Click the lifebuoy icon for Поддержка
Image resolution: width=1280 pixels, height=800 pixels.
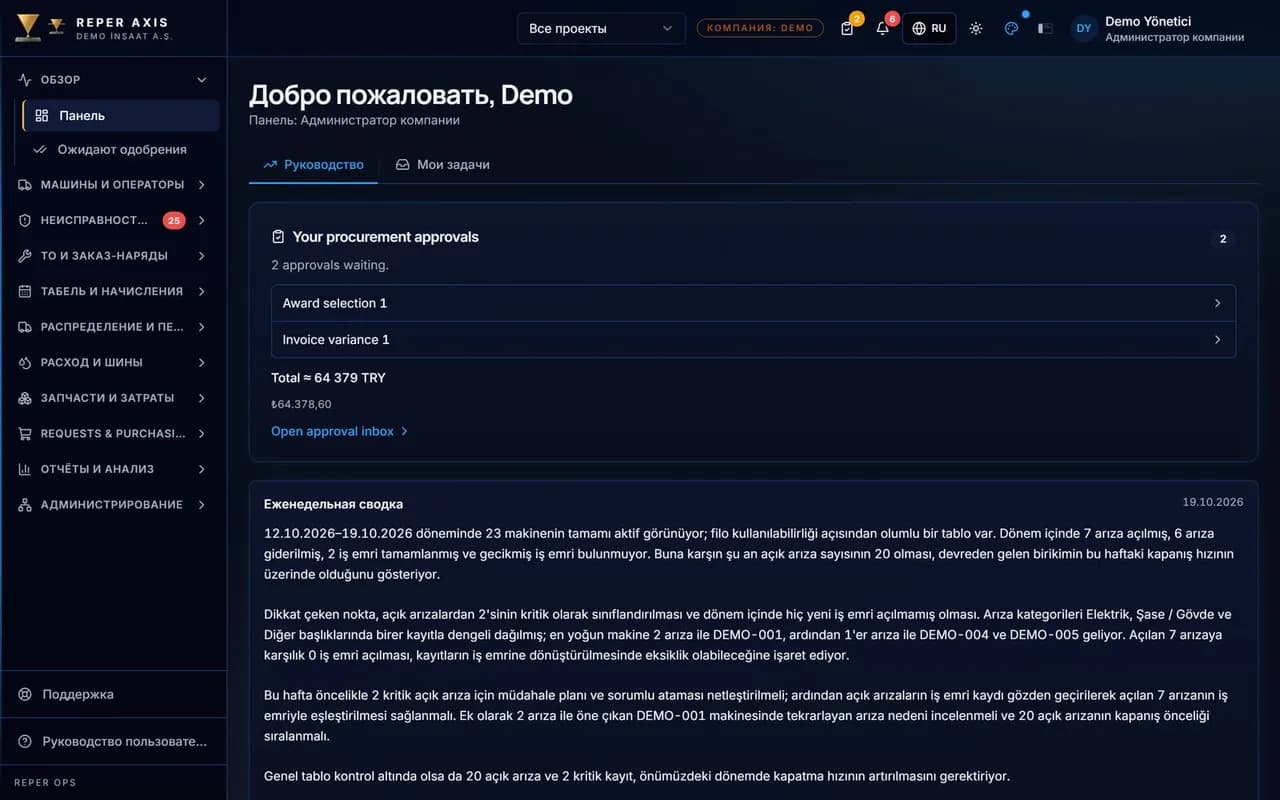[25, 694]
